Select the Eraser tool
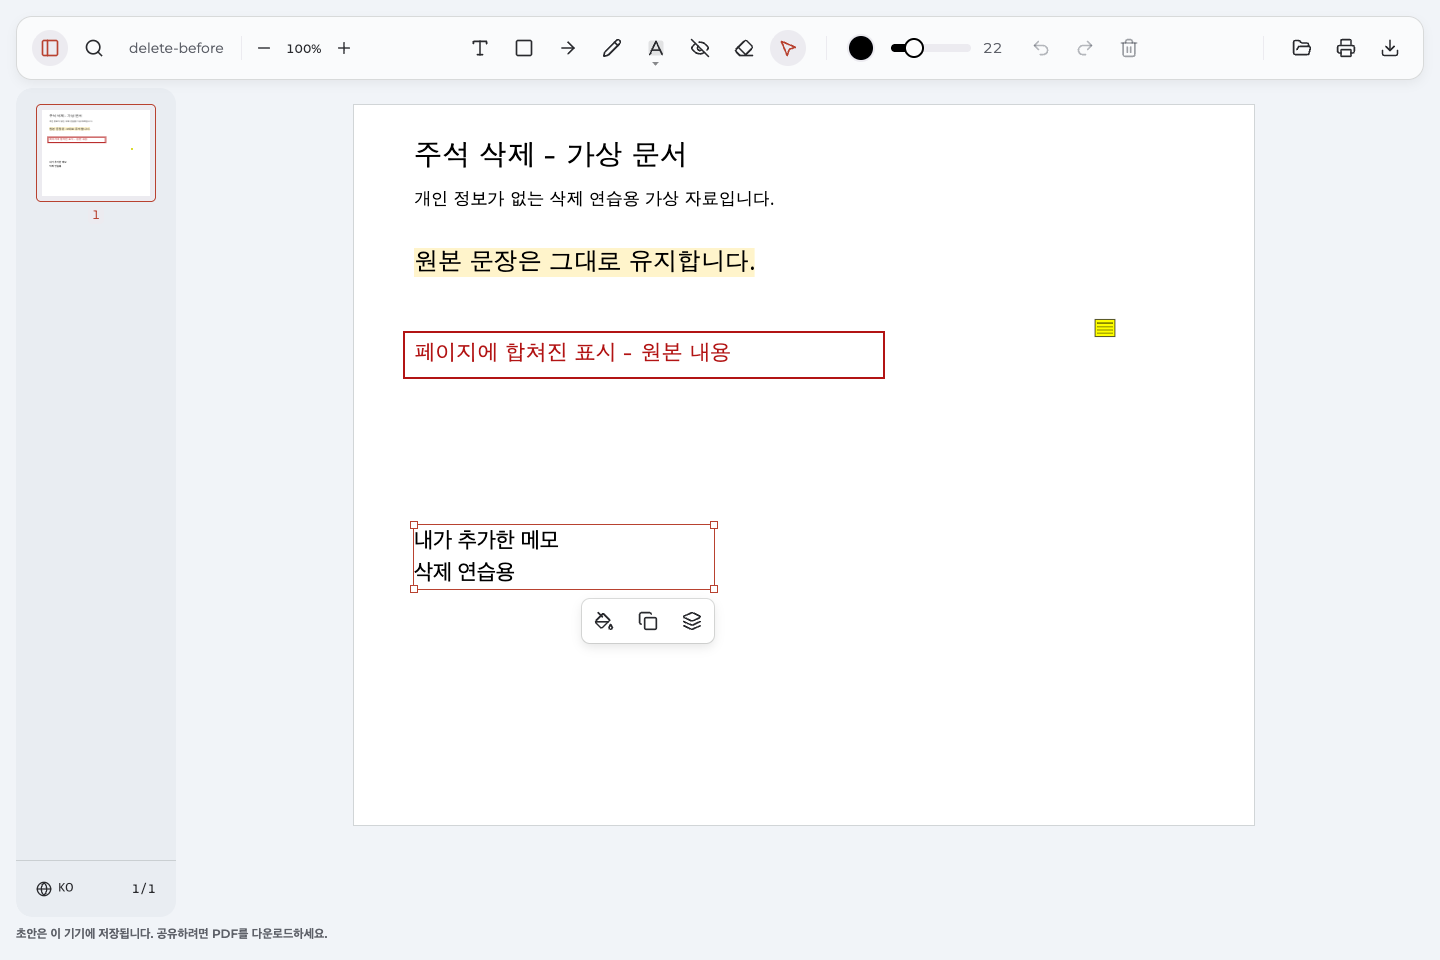1440x960 pixels. [744, 48]
